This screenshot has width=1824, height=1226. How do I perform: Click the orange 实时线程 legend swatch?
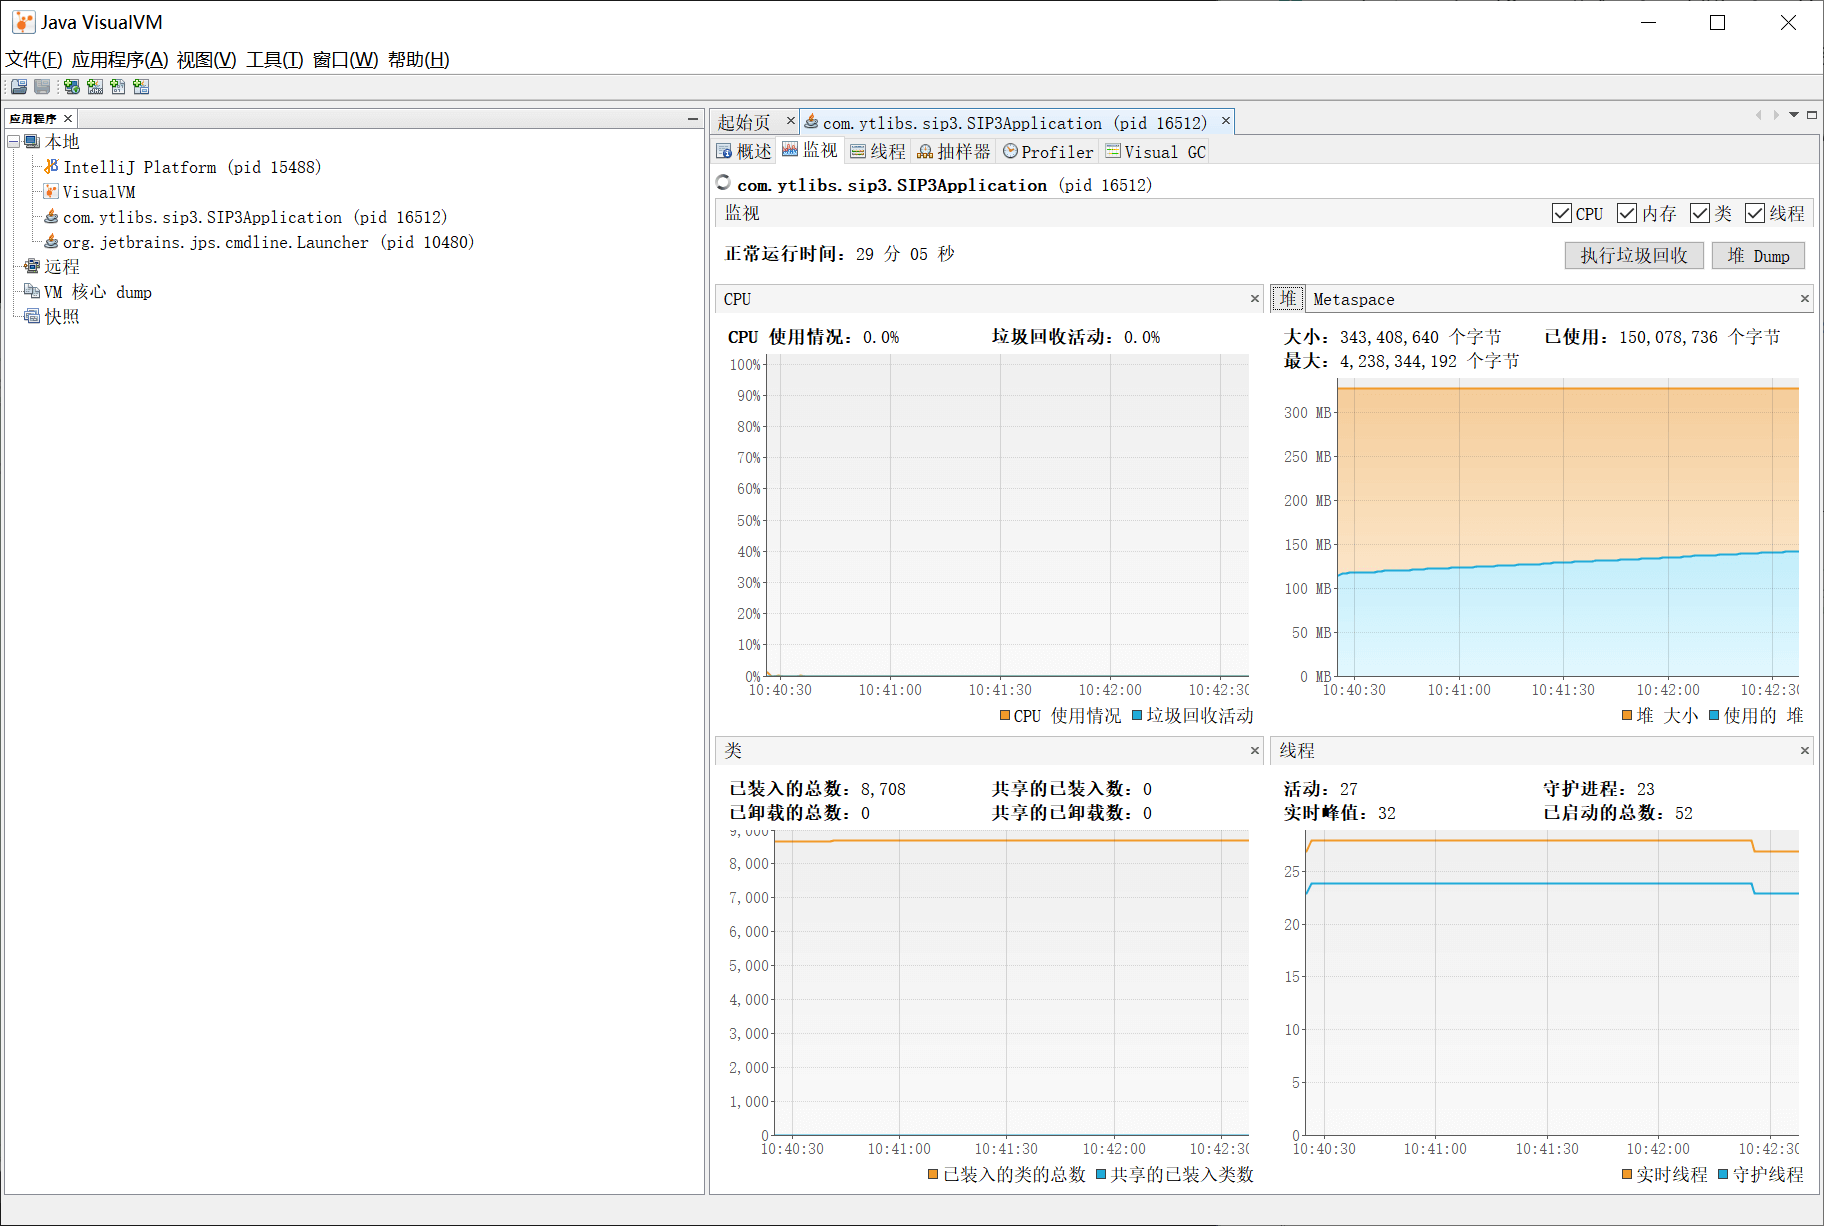pos(1627,1174)
